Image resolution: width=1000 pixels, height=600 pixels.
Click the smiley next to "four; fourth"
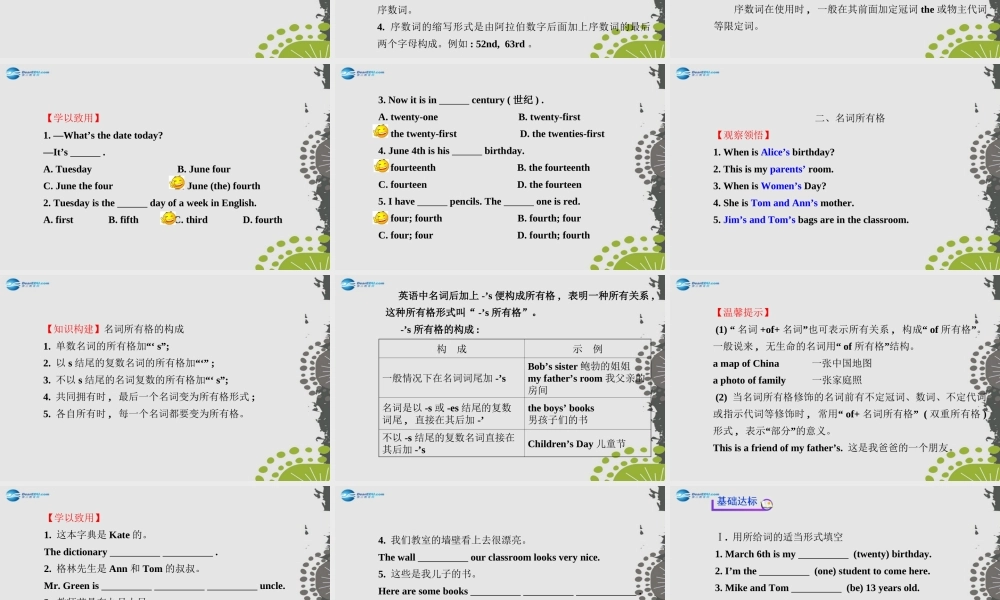(381, 217)
